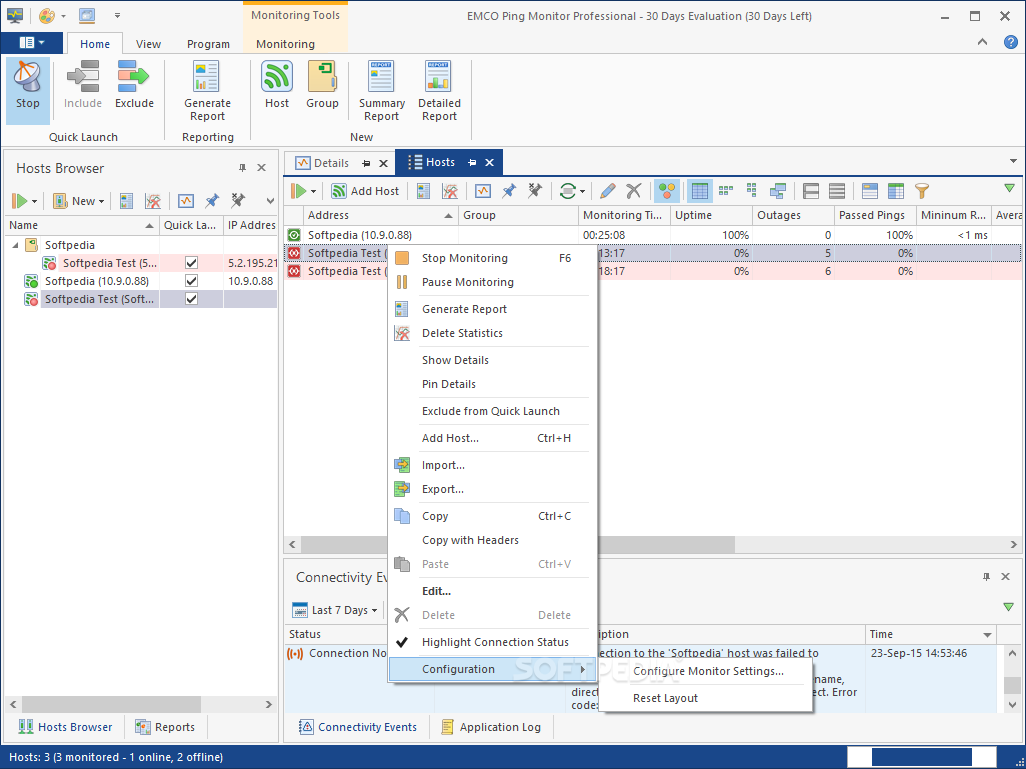
Task: Create a Summary Report
Action: click(381, 91)
